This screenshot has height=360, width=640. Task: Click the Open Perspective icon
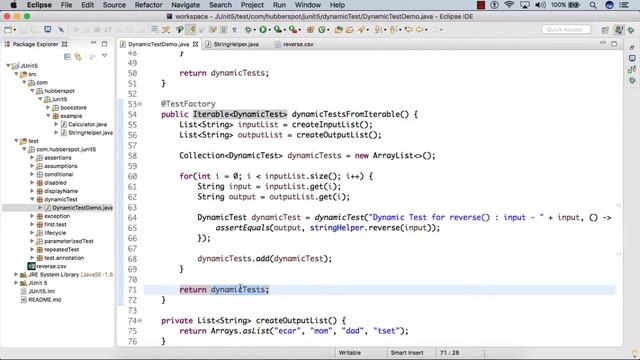point(605,30)
